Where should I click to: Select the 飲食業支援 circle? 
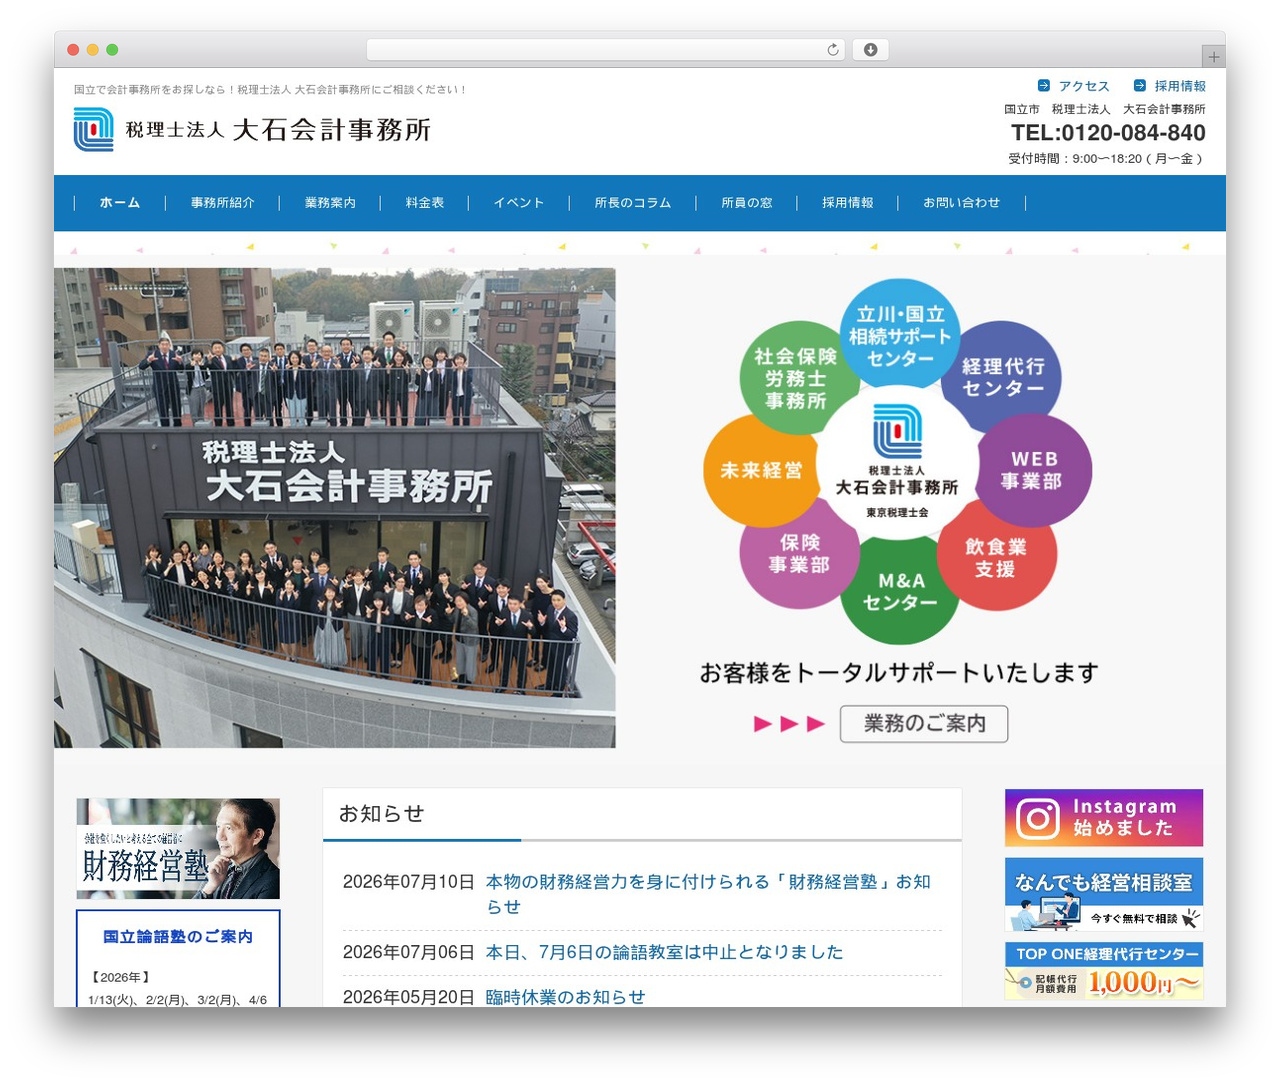(x=996, y=557)
